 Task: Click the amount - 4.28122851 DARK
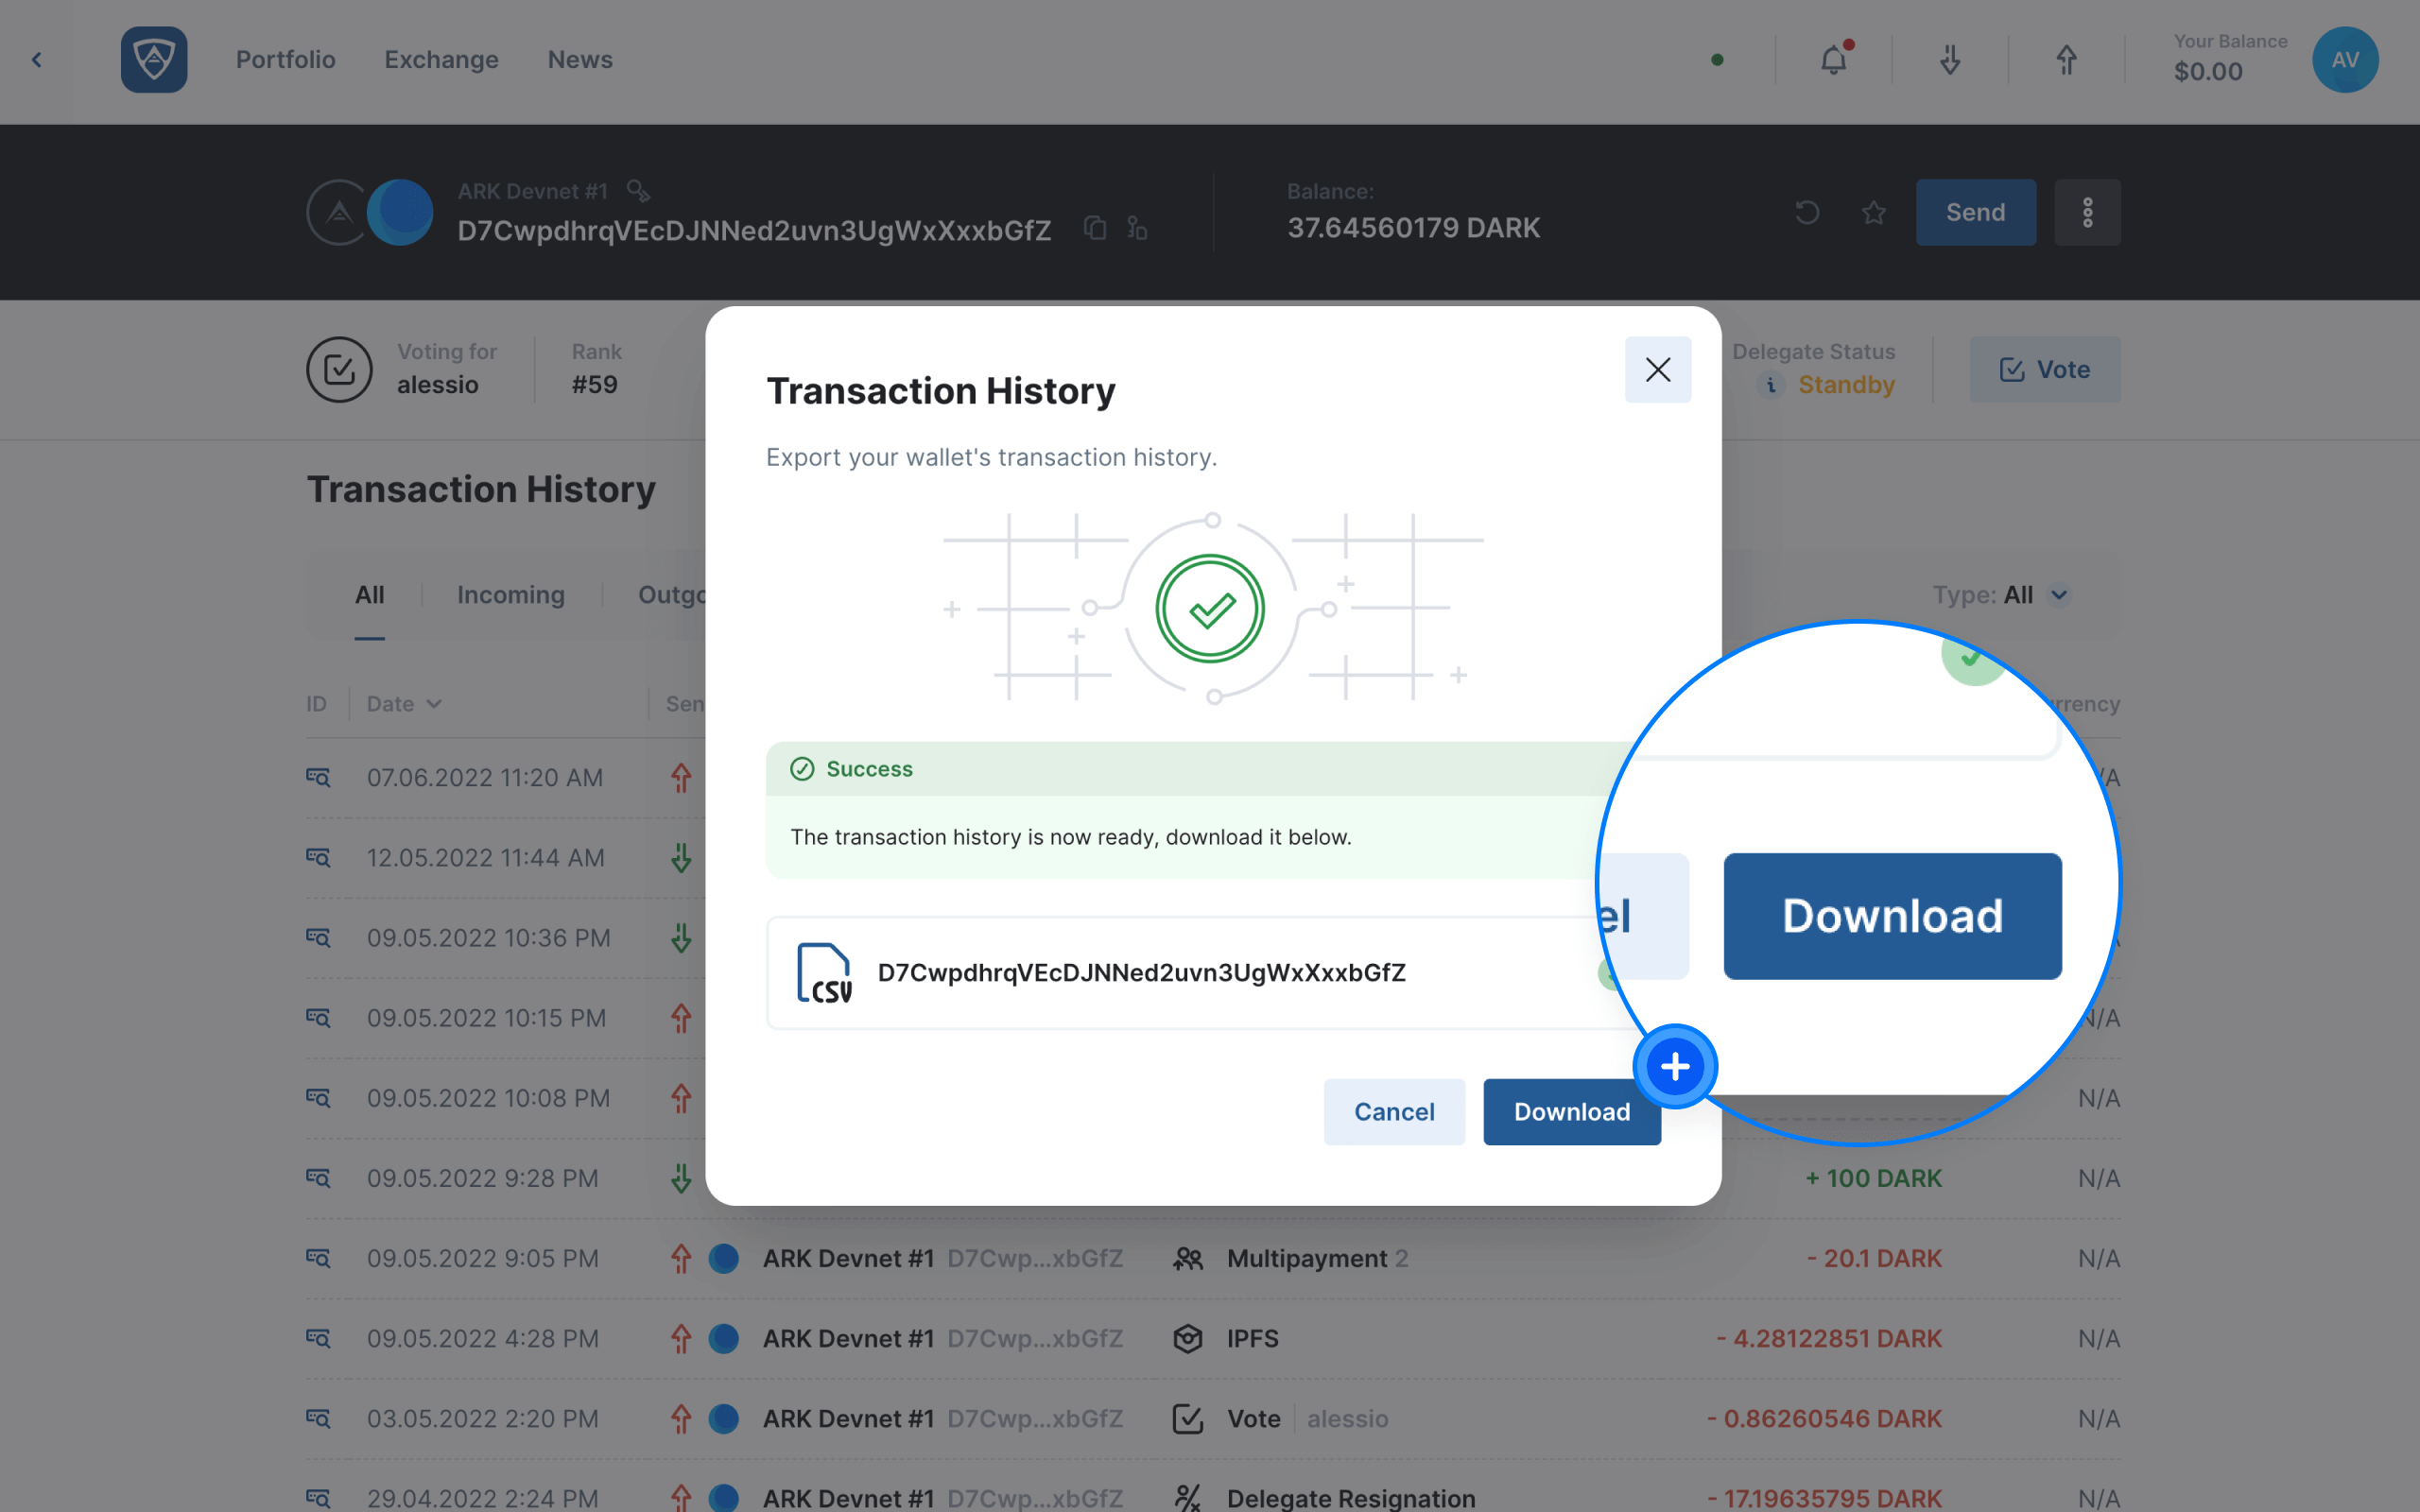(1829, 1338)
